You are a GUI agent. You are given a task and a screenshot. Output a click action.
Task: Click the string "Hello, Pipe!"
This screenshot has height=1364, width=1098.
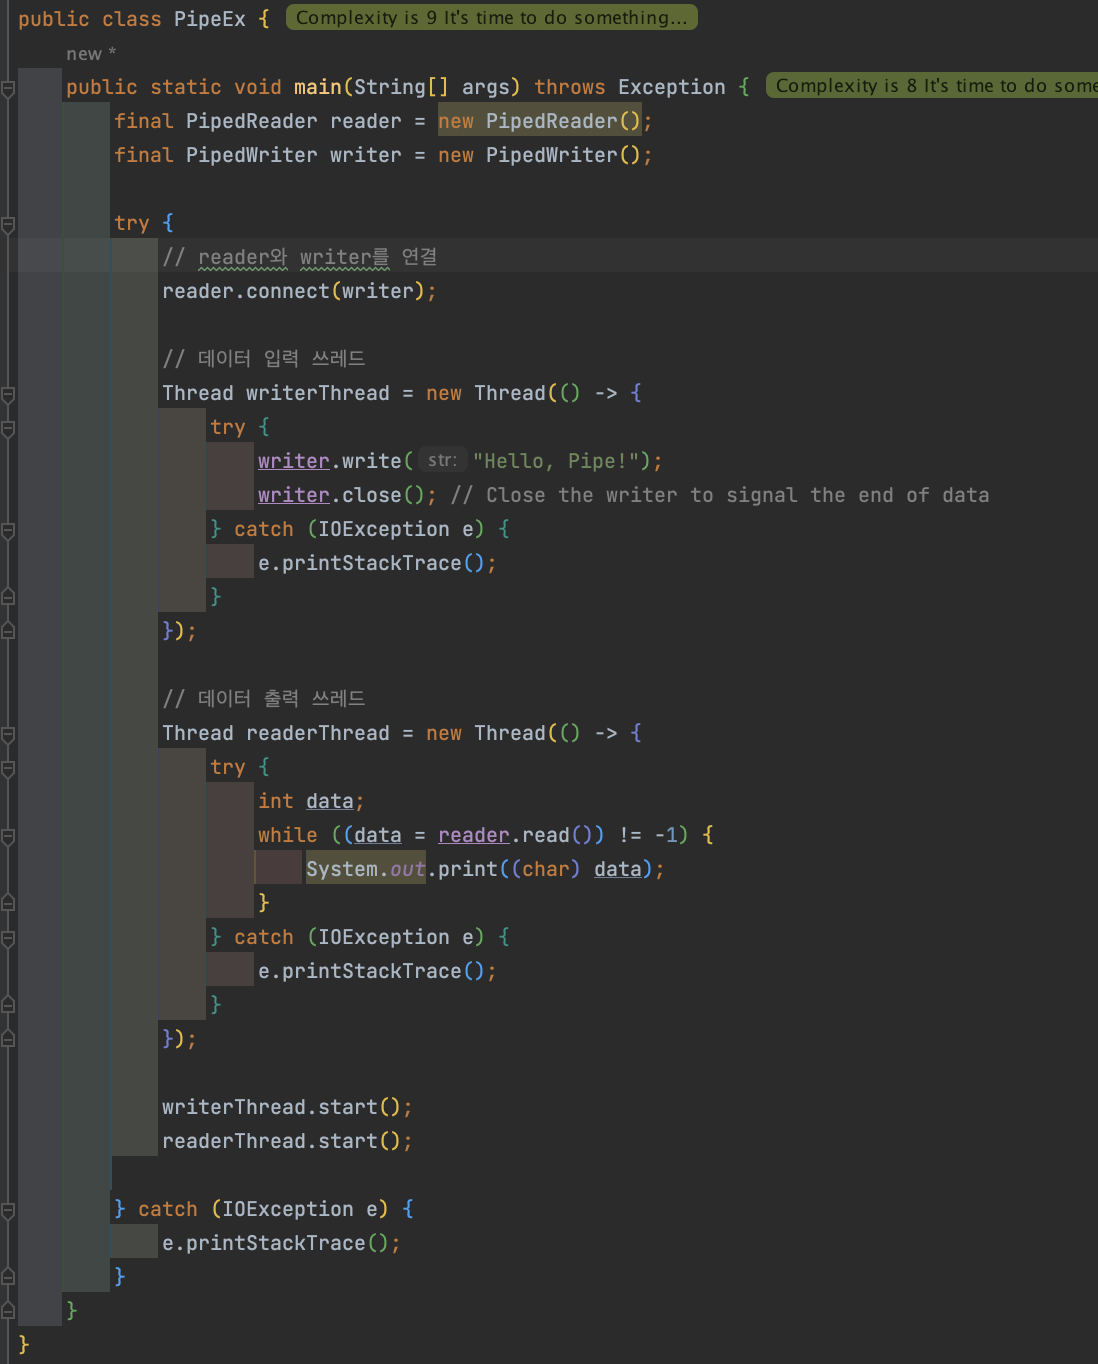pos(556,461)
